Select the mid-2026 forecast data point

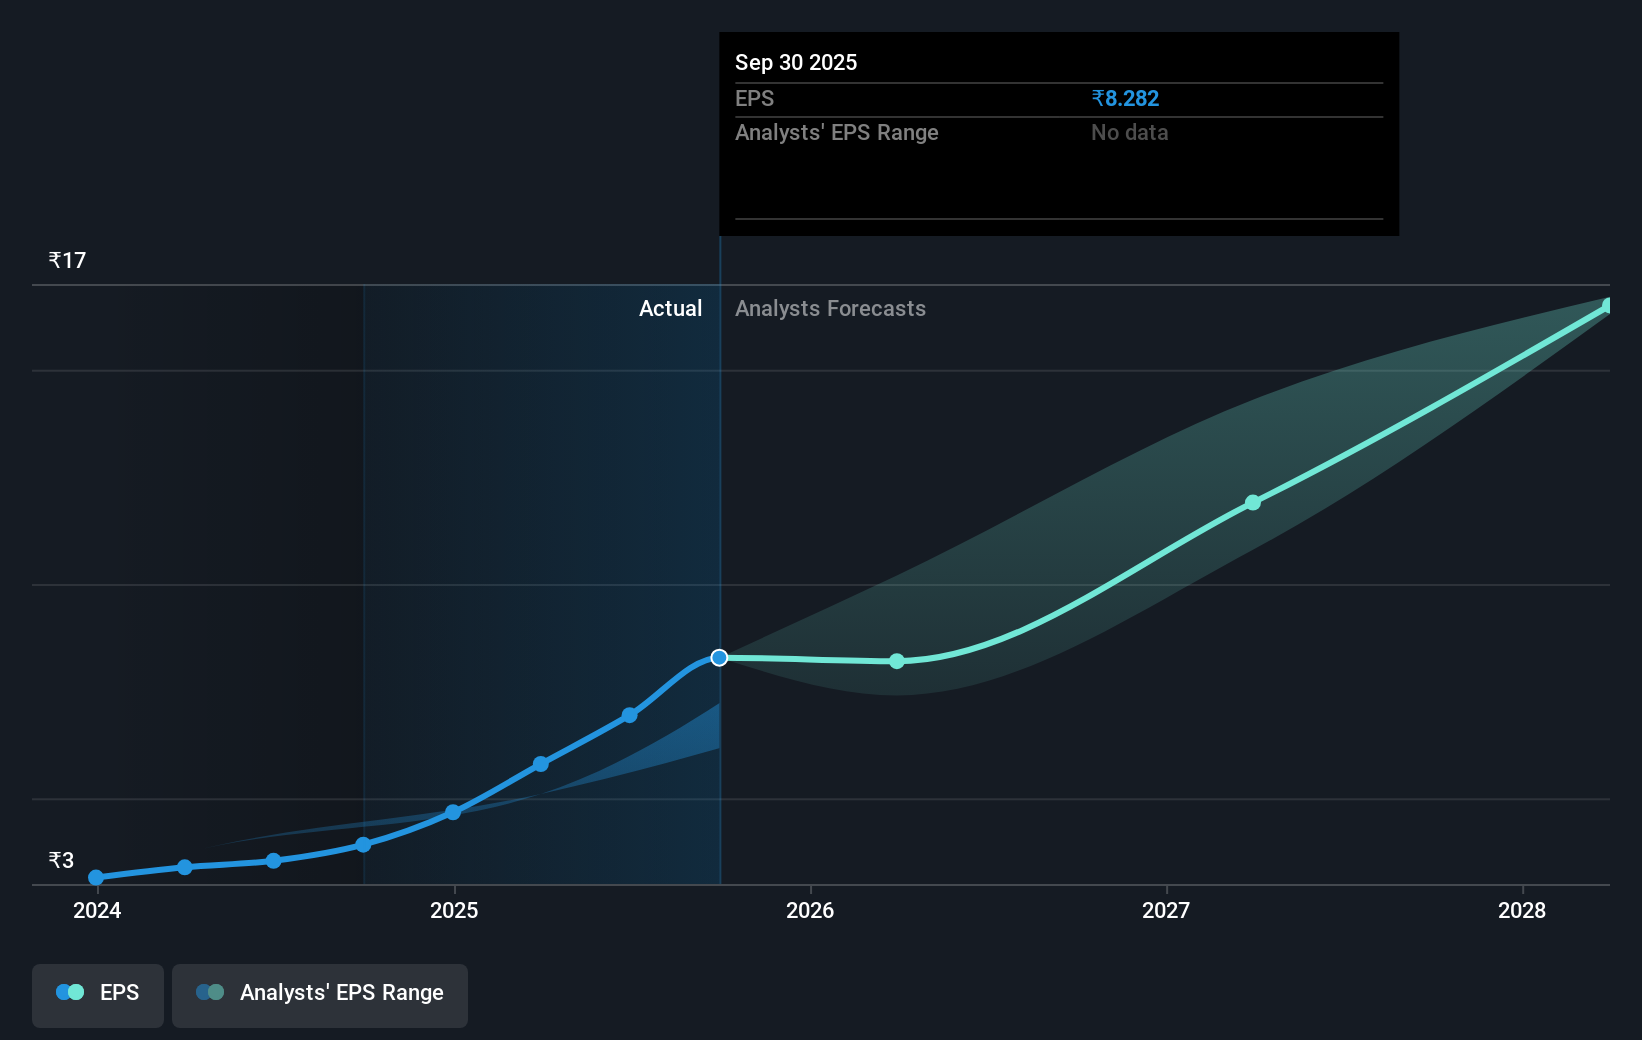(897, 661)
